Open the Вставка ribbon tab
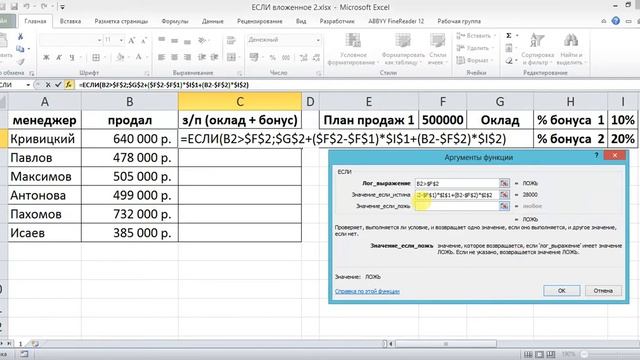The height and width of the screenshot is (360, 640). coord(70,21)
